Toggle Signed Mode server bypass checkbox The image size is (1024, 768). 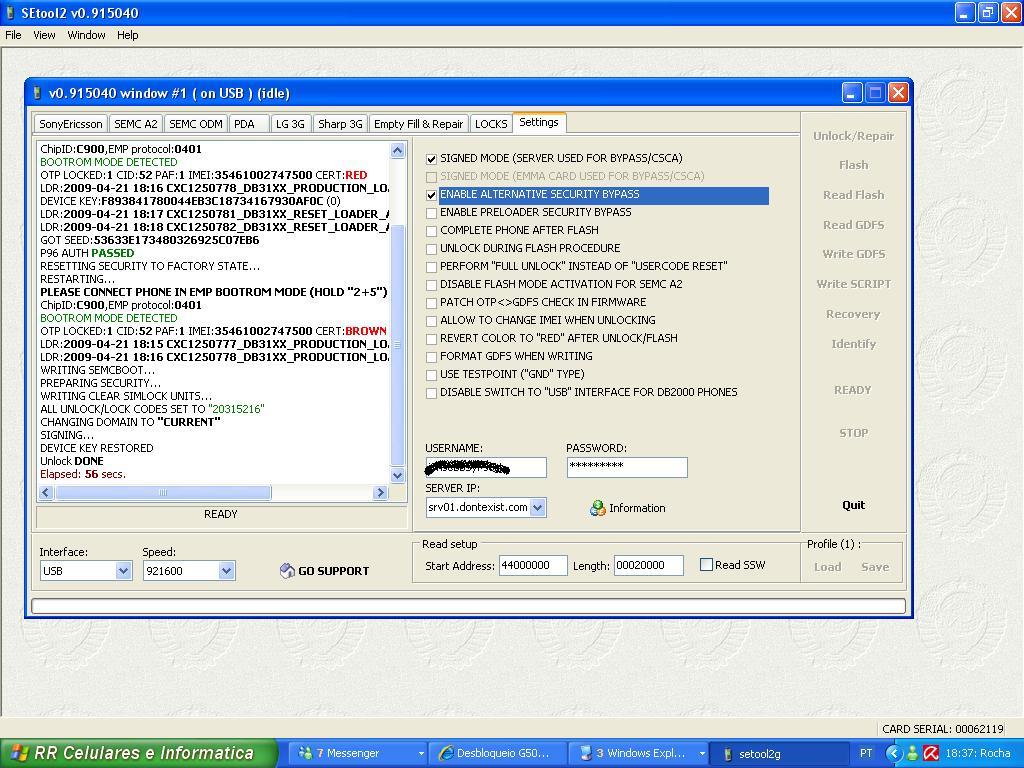(431, 159)
